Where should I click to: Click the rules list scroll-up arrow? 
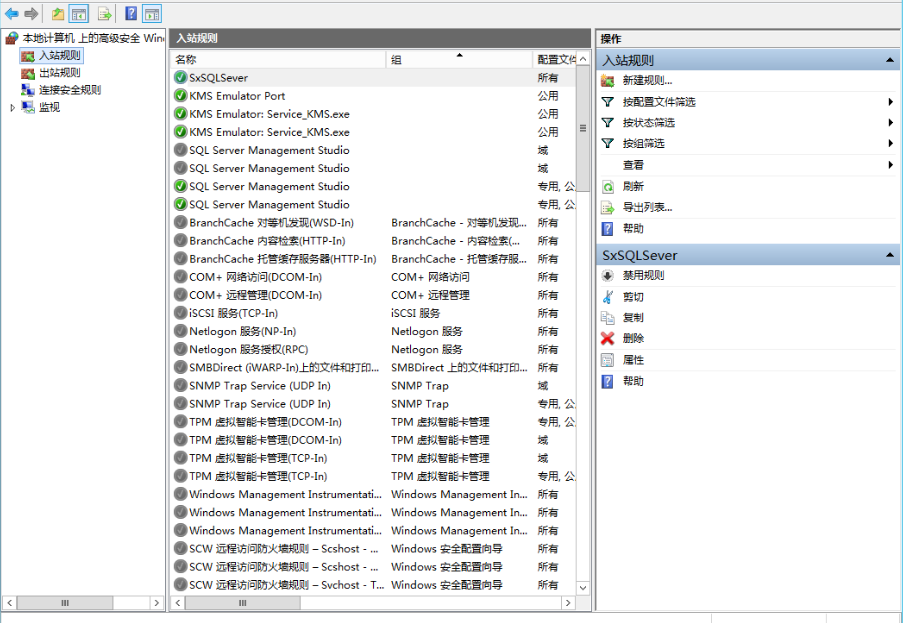(x=583, y=59)
